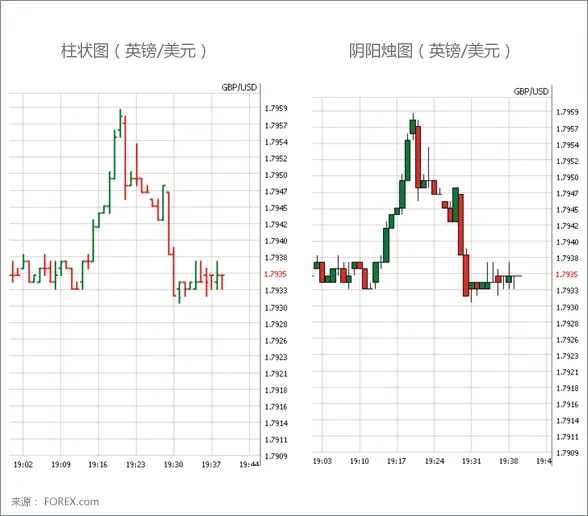Screen dimensions: 588x516
Task: Click the 19:44 time label
Action: point(249,465)
